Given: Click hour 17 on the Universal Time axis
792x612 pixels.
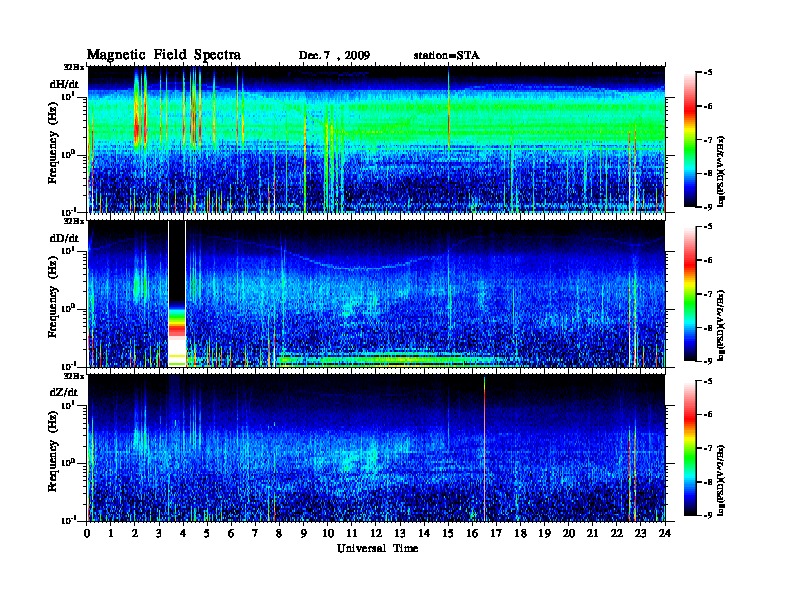Looking at the screenshot, I should [496, 533].
